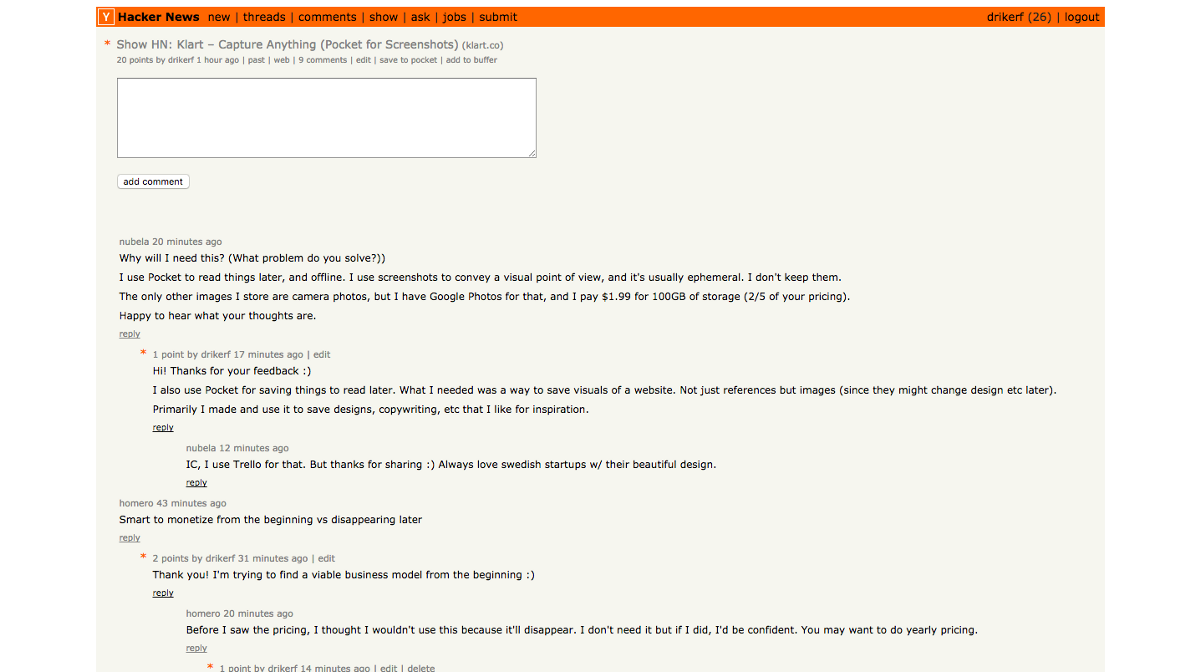
Task: Click 'save to pocket' under story
Action: (408, 60)
